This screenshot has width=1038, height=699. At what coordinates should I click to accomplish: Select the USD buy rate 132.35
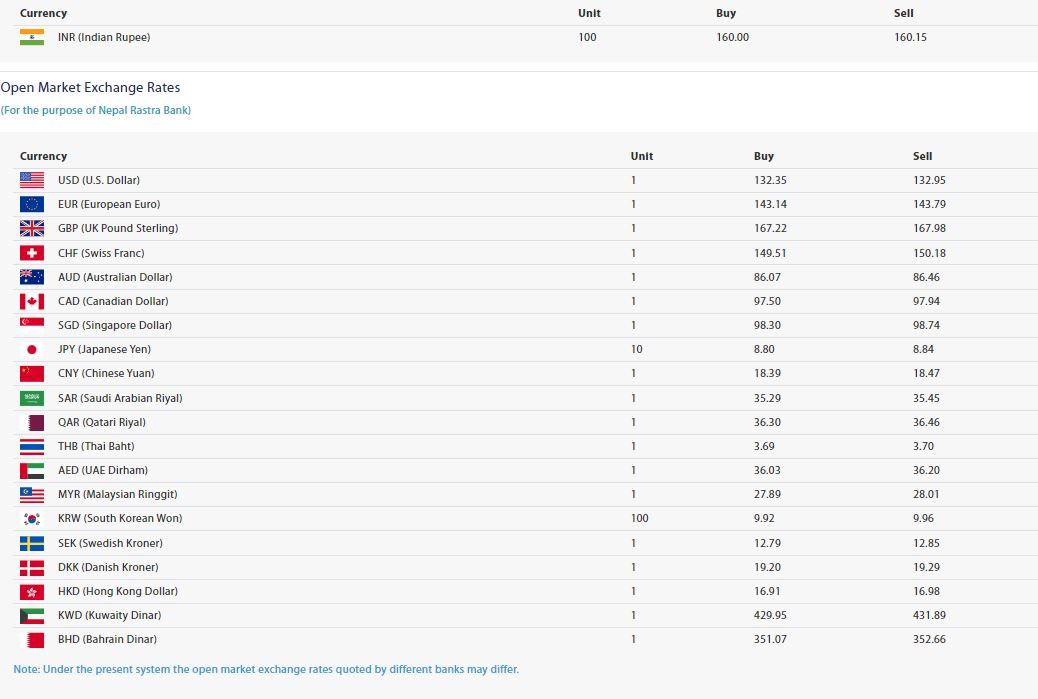(x=770, y=180)
